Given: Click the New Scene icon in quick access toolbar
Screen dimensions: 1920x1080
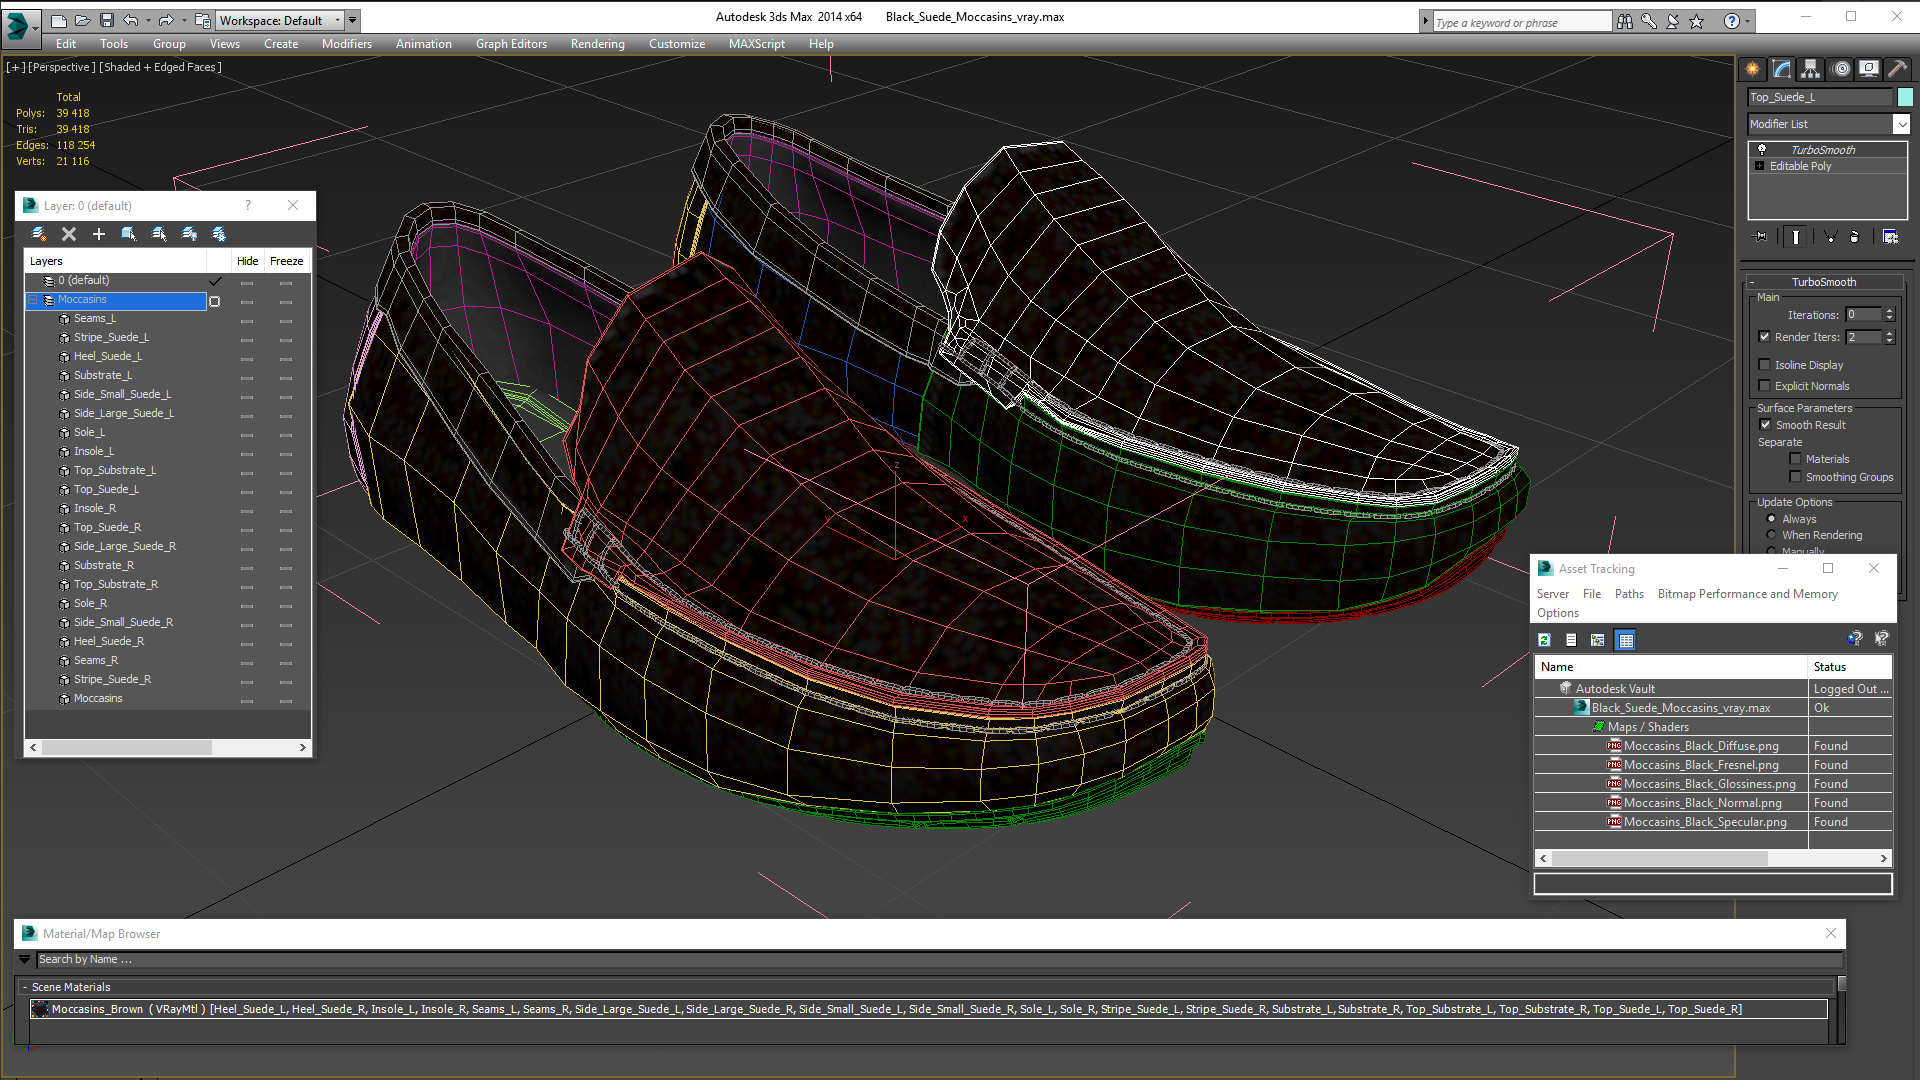Looking at the screenshot, I should coord(59,20).
